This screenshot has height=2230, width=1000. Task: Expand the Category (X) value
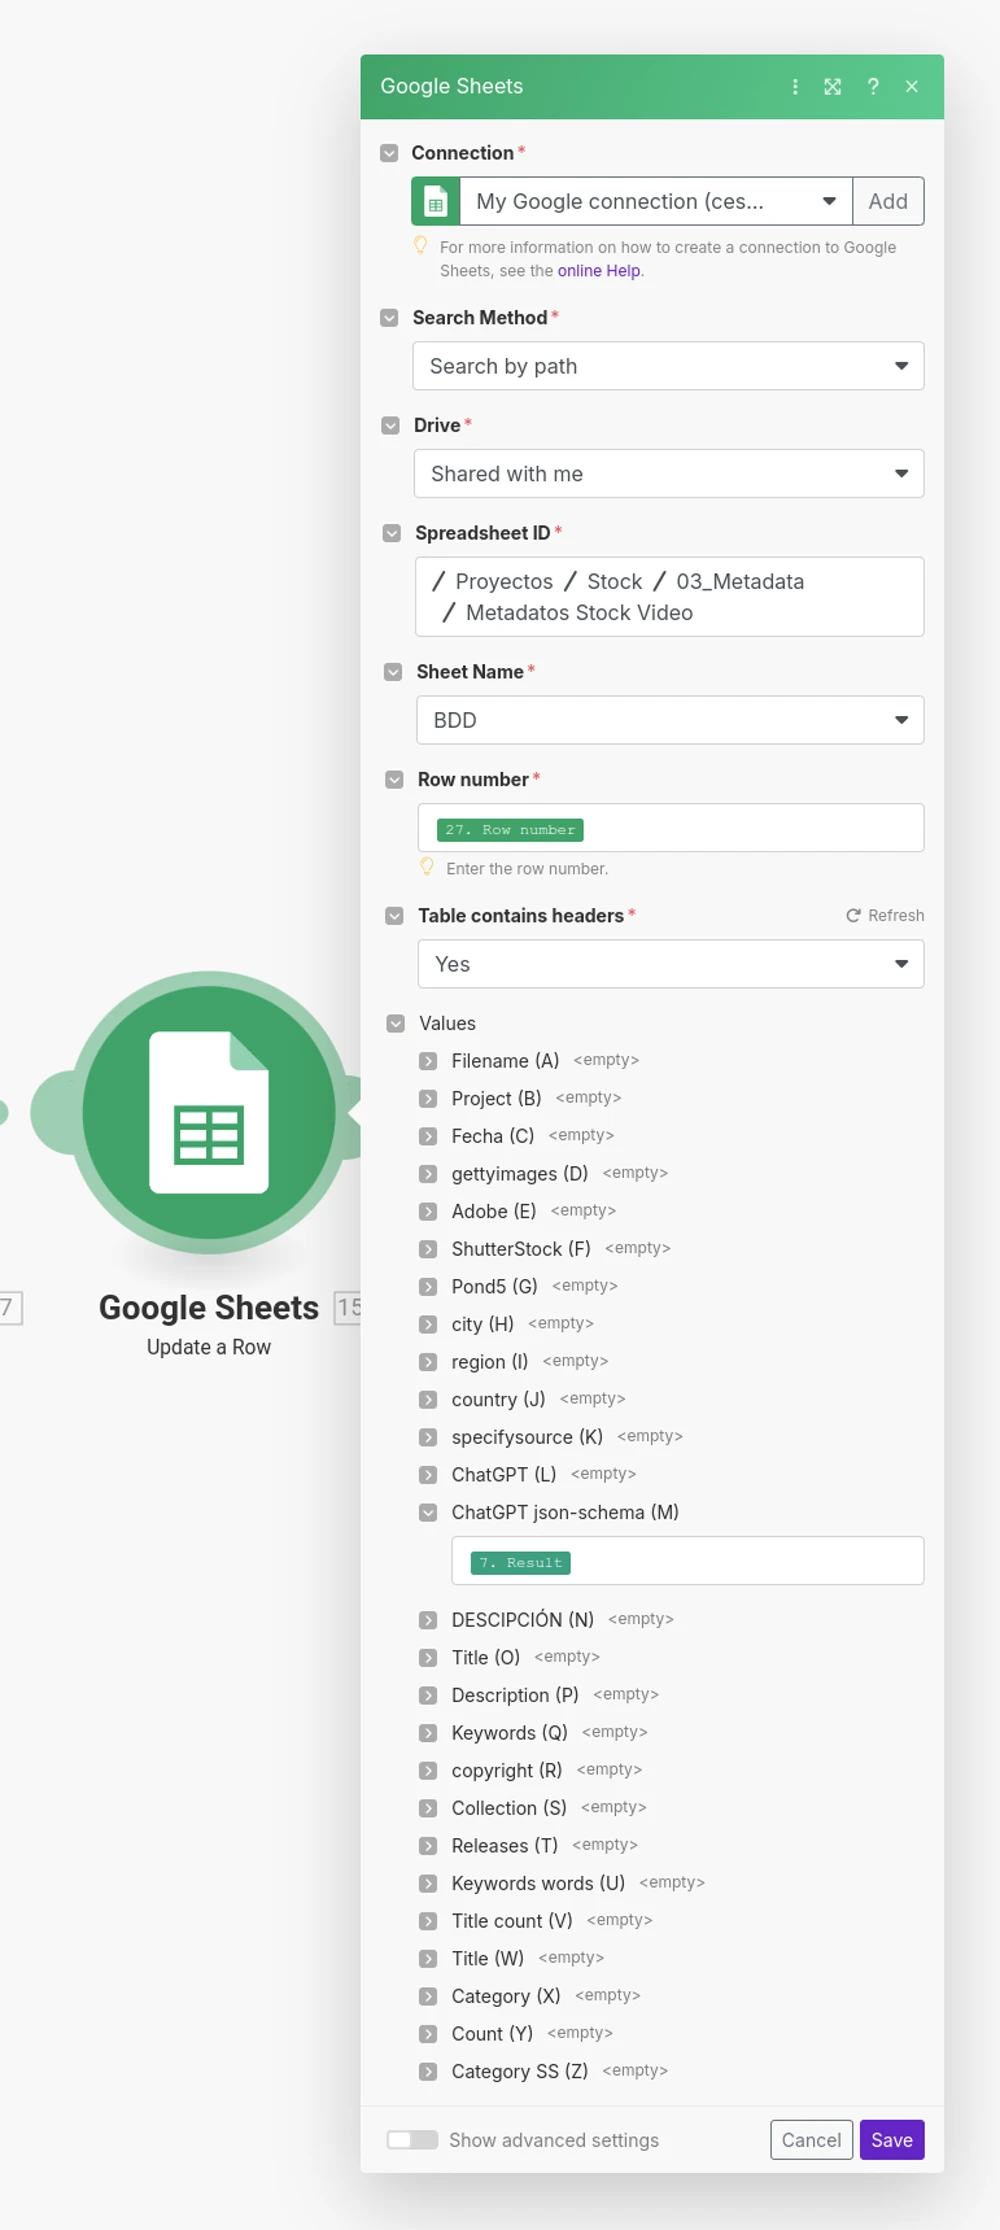428,1997
